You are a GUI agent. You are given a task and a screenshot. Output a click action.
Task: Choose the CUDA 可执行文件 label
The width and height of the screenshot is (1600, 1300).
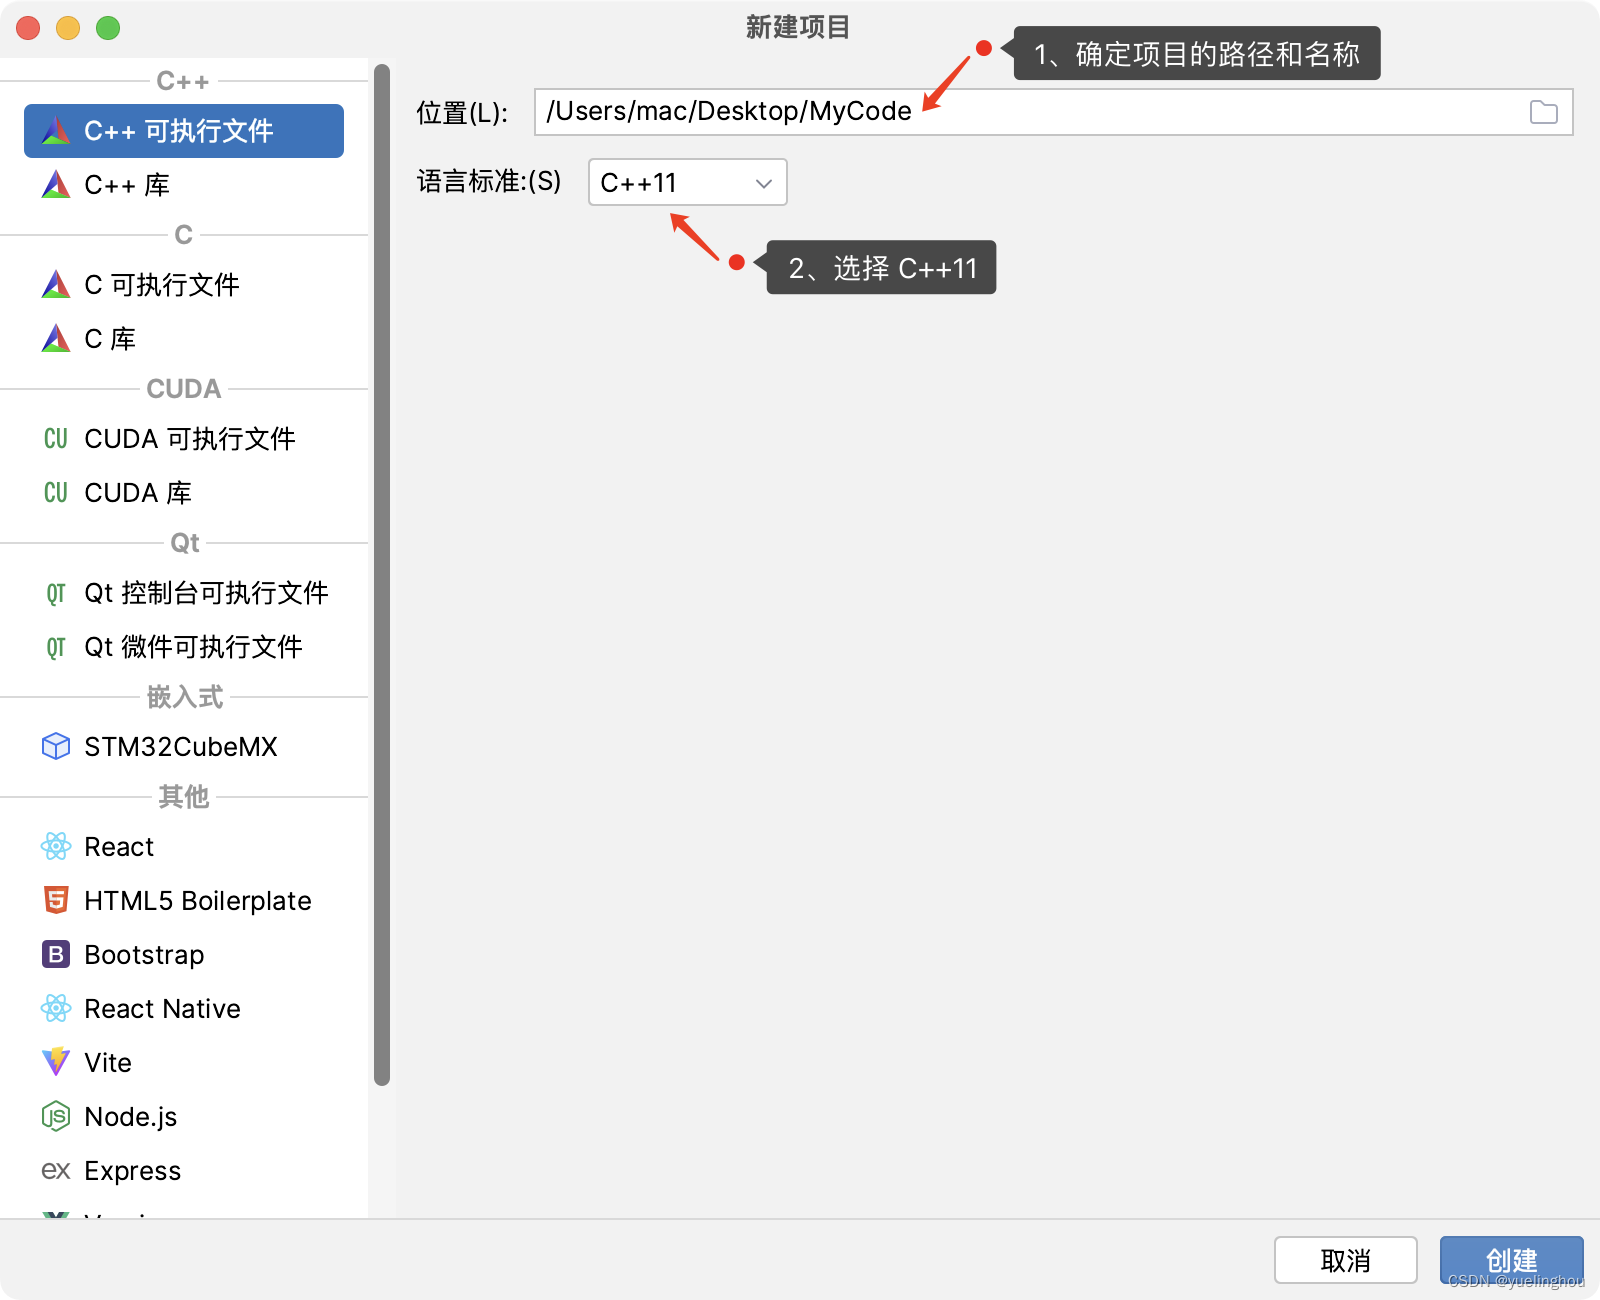[x=190, y=439]
